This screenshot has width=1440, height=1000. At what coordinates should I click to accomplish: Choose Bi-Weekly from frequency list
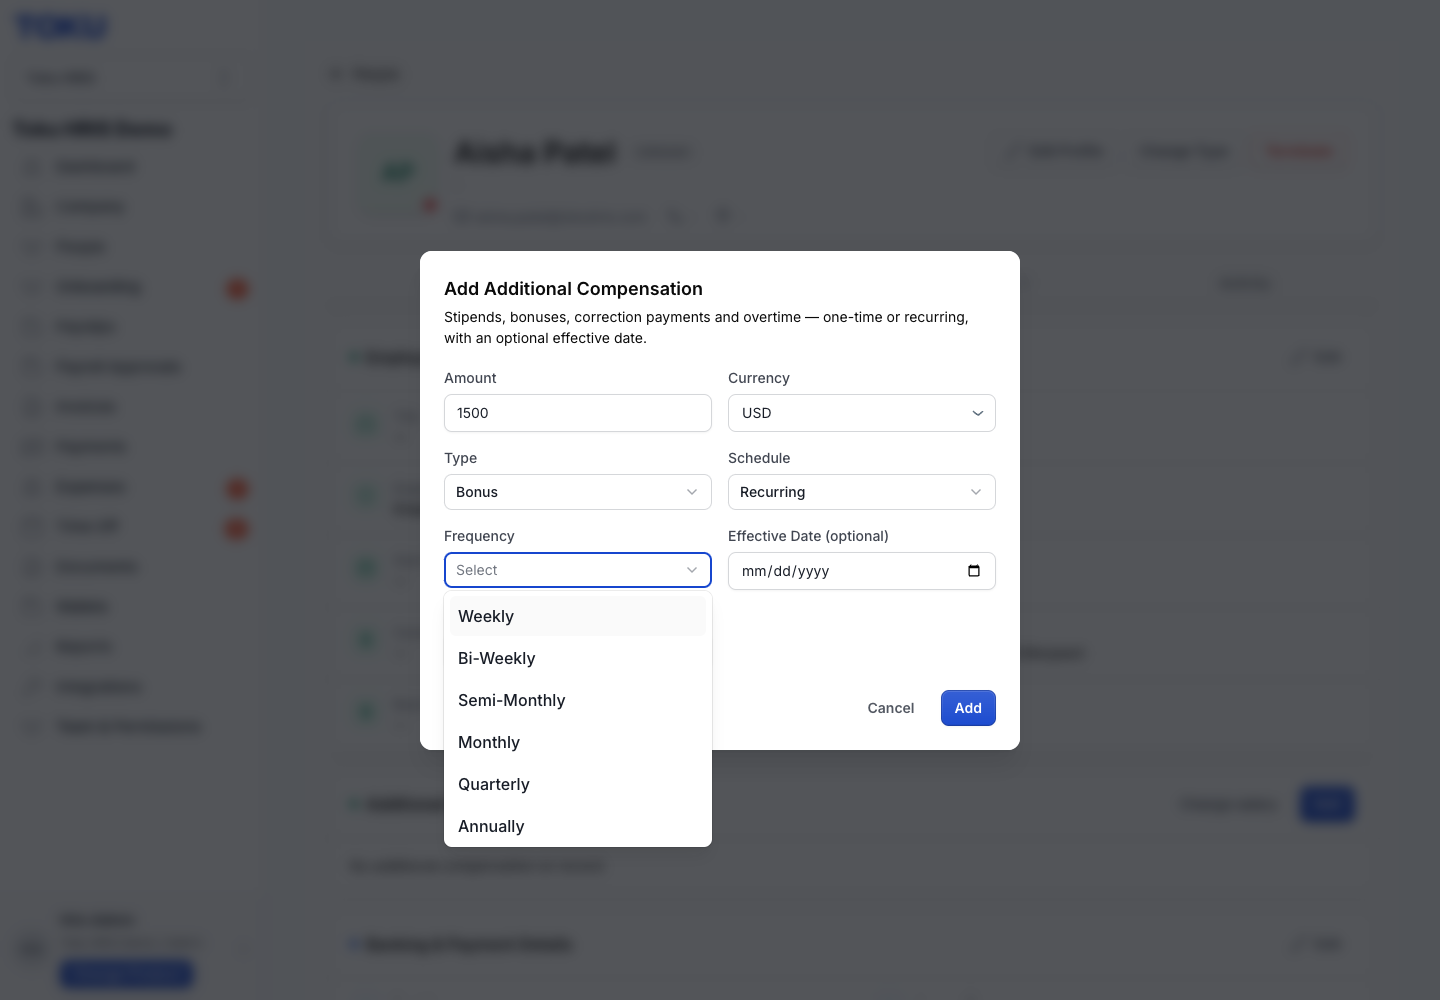pos(577,658)
